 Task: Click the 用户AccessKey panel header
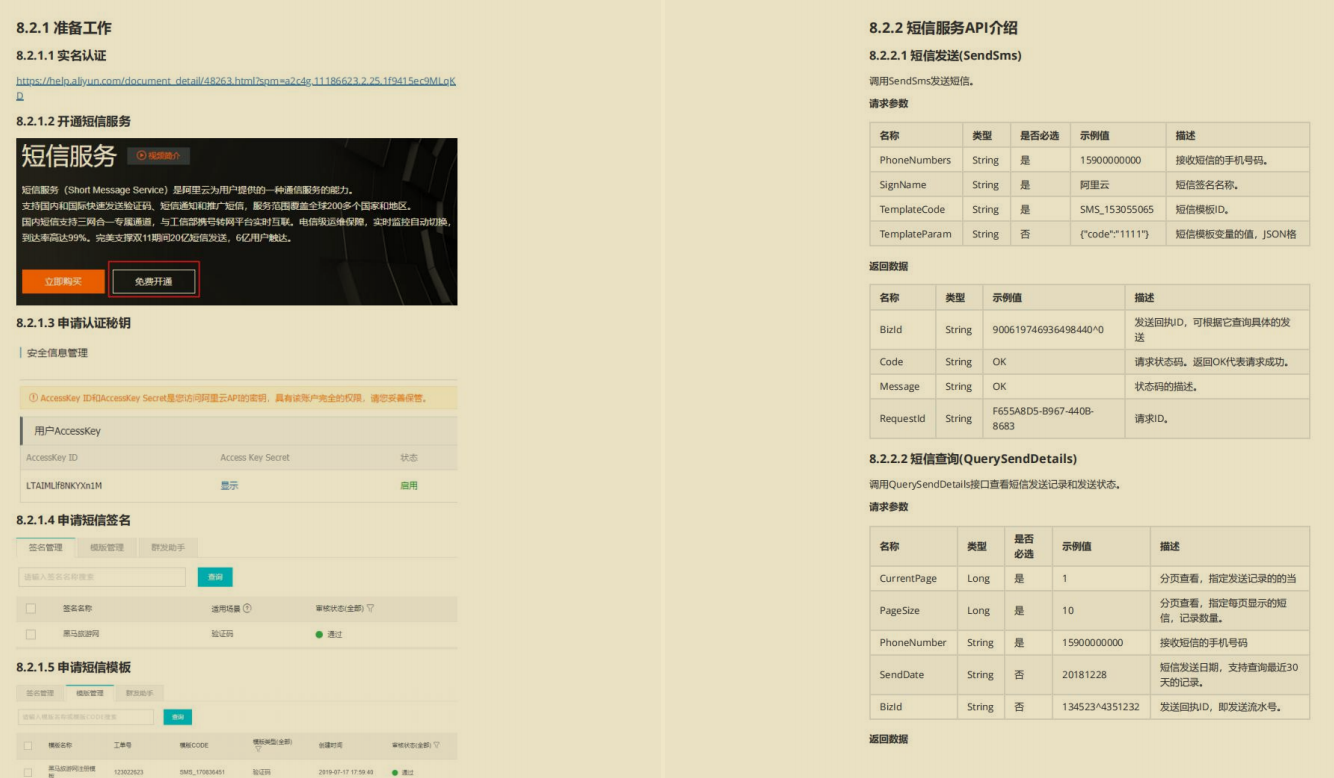tap(238, 431)
